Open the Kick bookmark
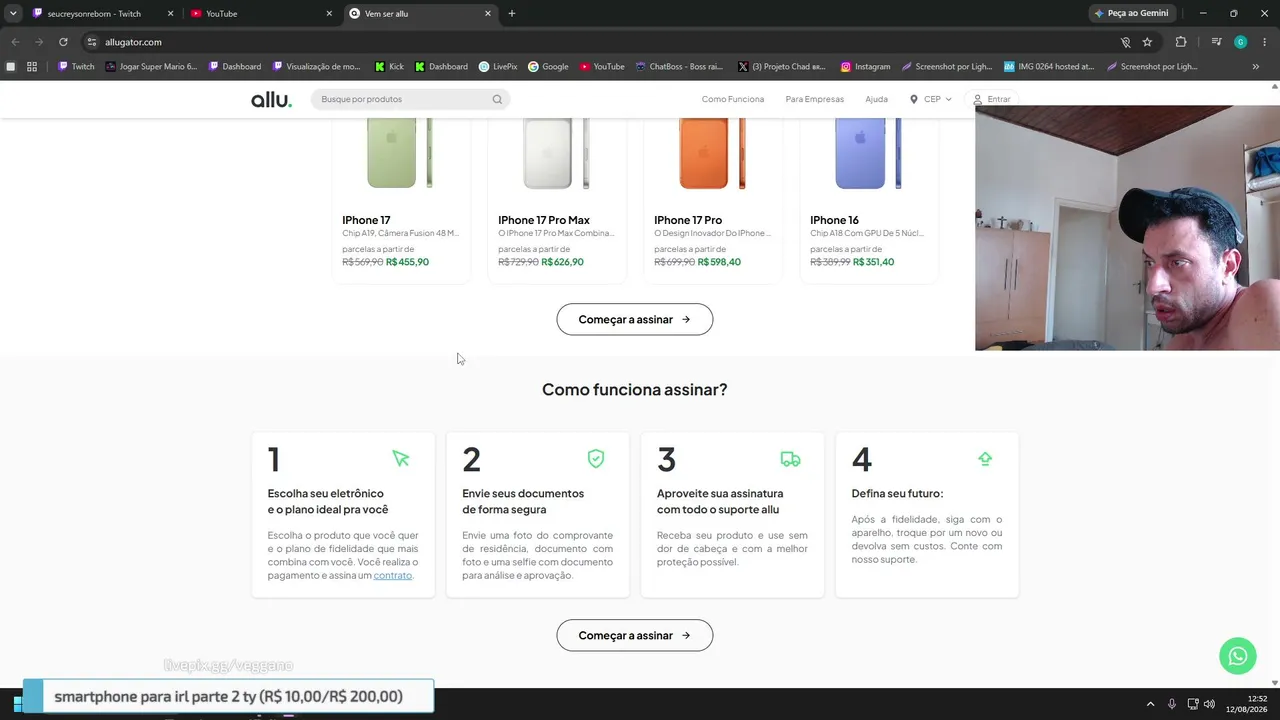 click(x=389, y=67)
